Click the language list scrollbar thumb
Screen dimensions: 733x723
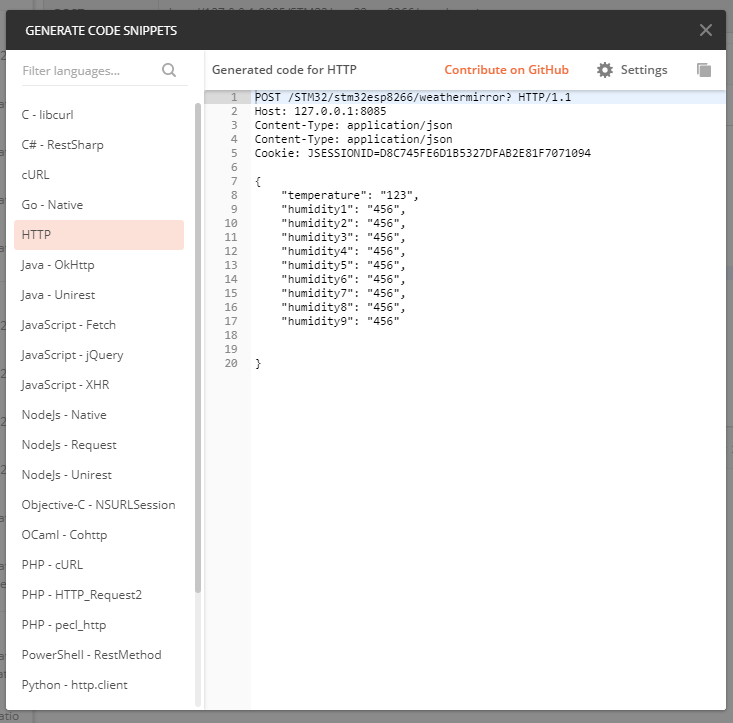click(x=198, y=348)
